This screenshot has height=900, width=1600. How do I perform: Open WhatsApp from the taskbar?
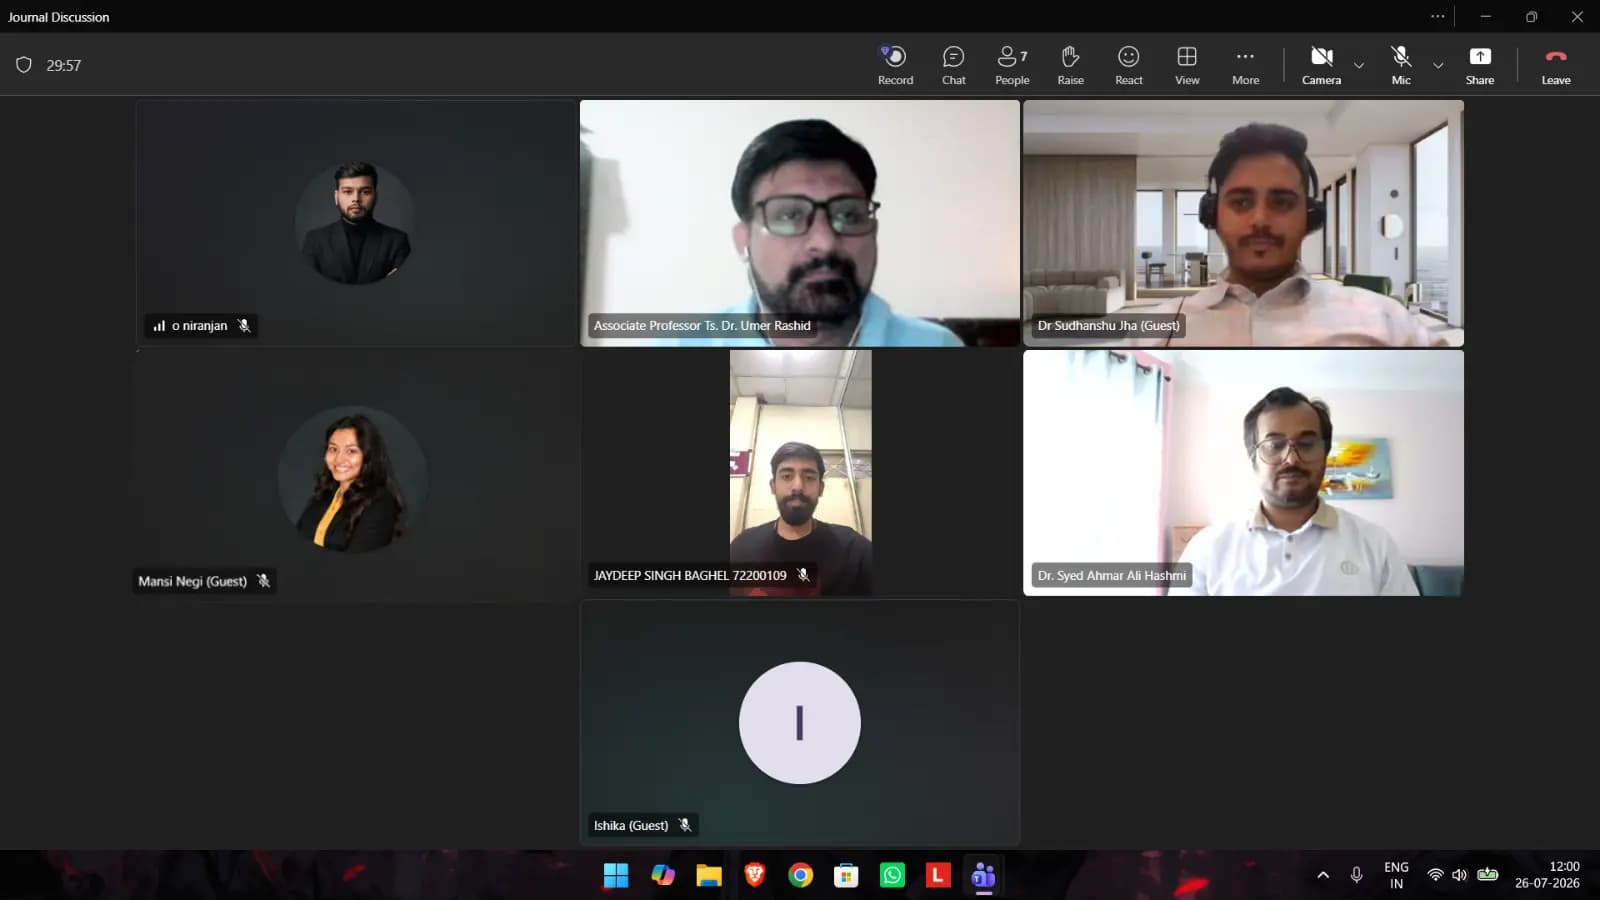coord(892,876)
